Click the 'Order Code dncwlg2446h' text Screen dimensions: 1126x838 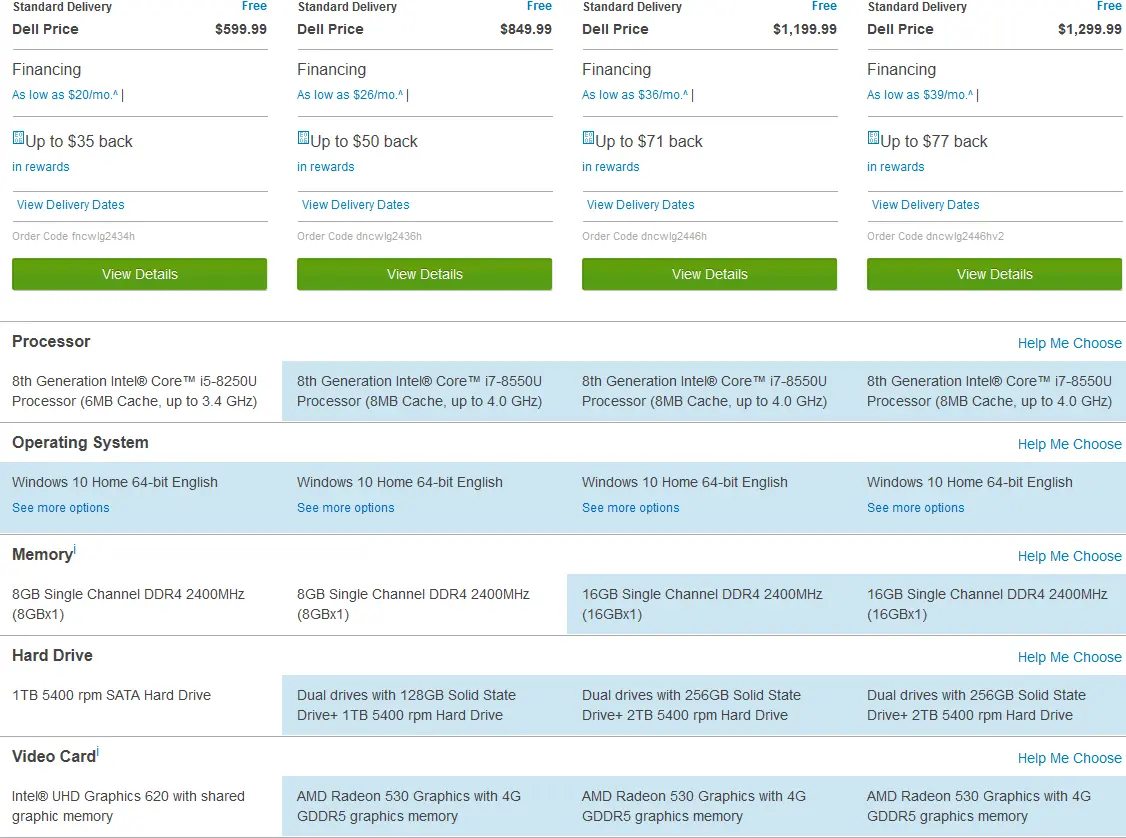click(x=644, y=236)
